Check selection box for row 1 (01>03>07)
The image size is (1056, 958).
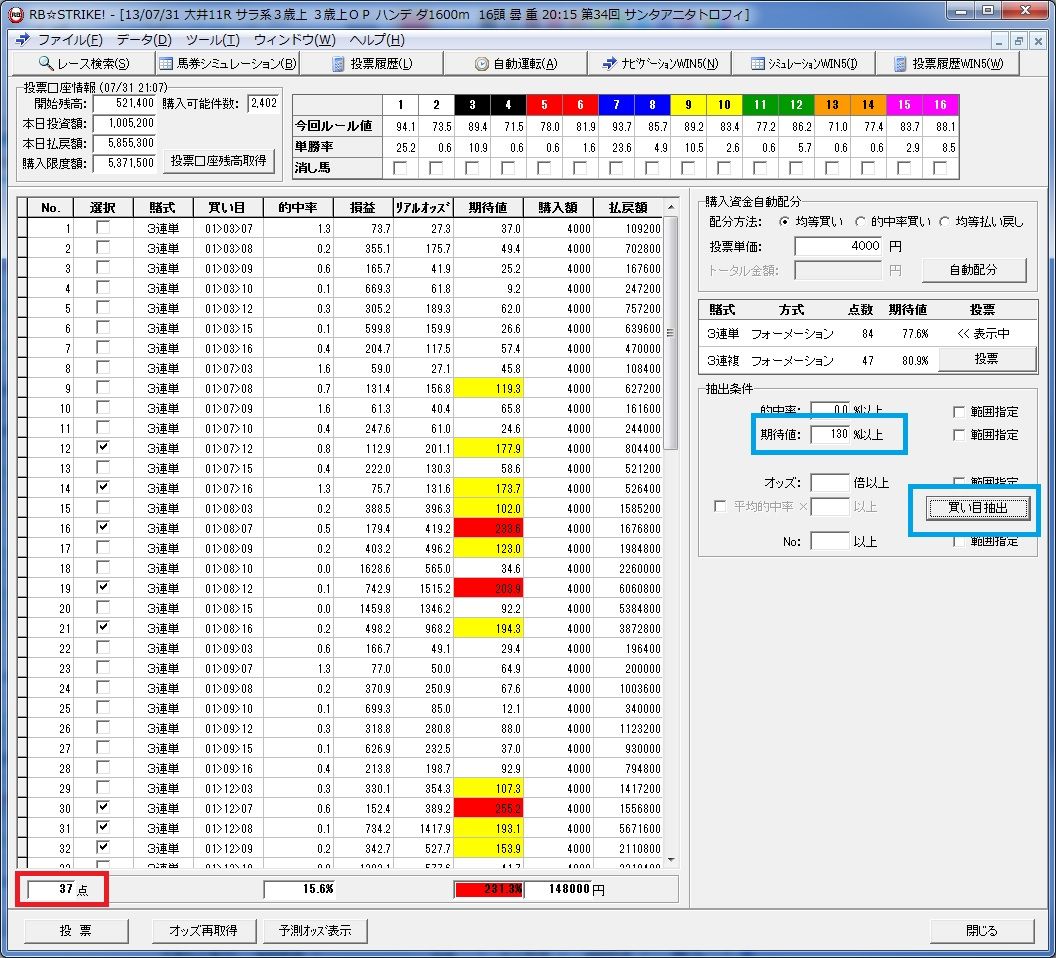(103, 228)
